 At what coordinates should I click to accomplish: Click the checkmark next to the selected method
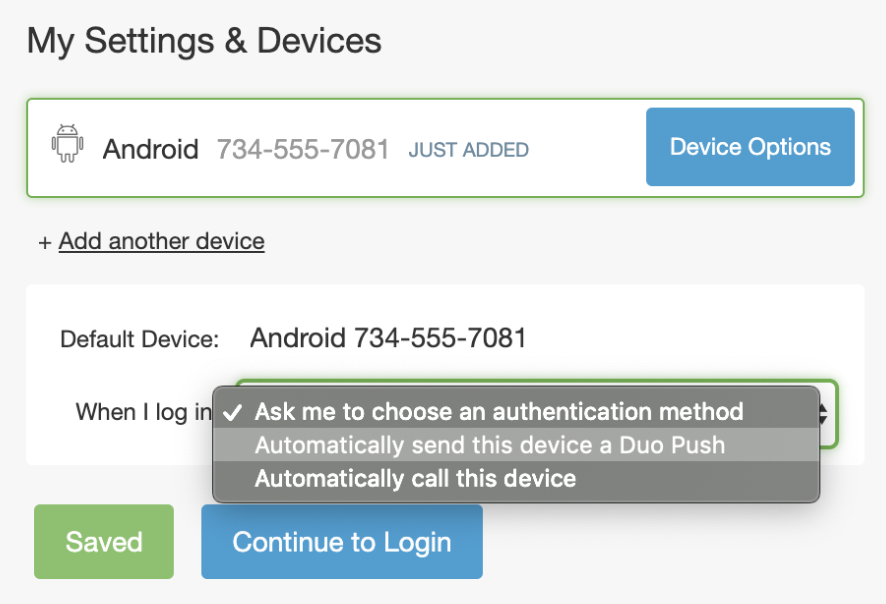235,411
